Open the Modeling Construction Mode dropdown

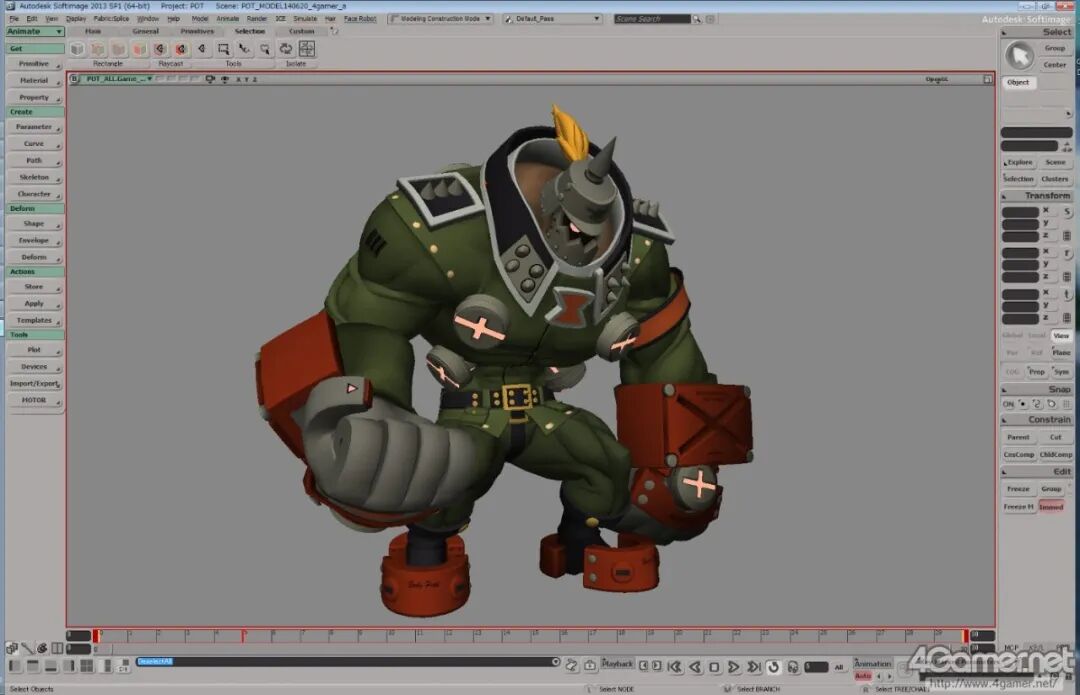point(441,19)
